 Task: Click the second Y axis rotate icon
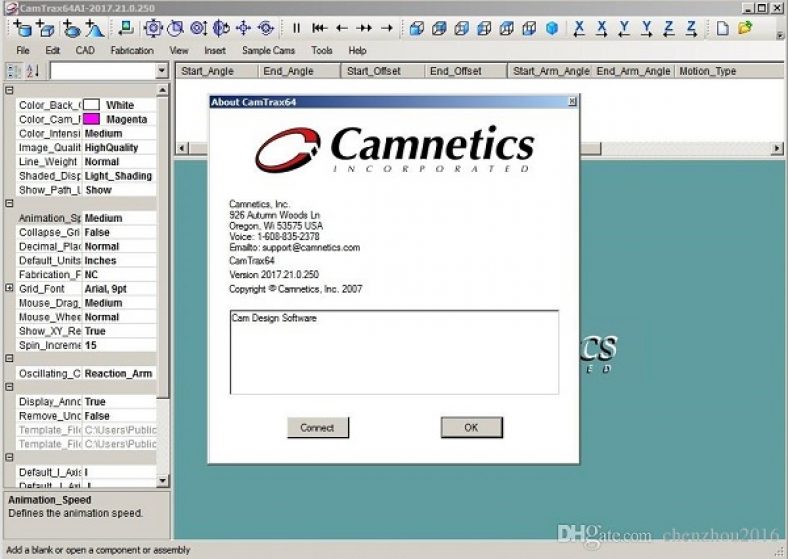tap(646, 29)
